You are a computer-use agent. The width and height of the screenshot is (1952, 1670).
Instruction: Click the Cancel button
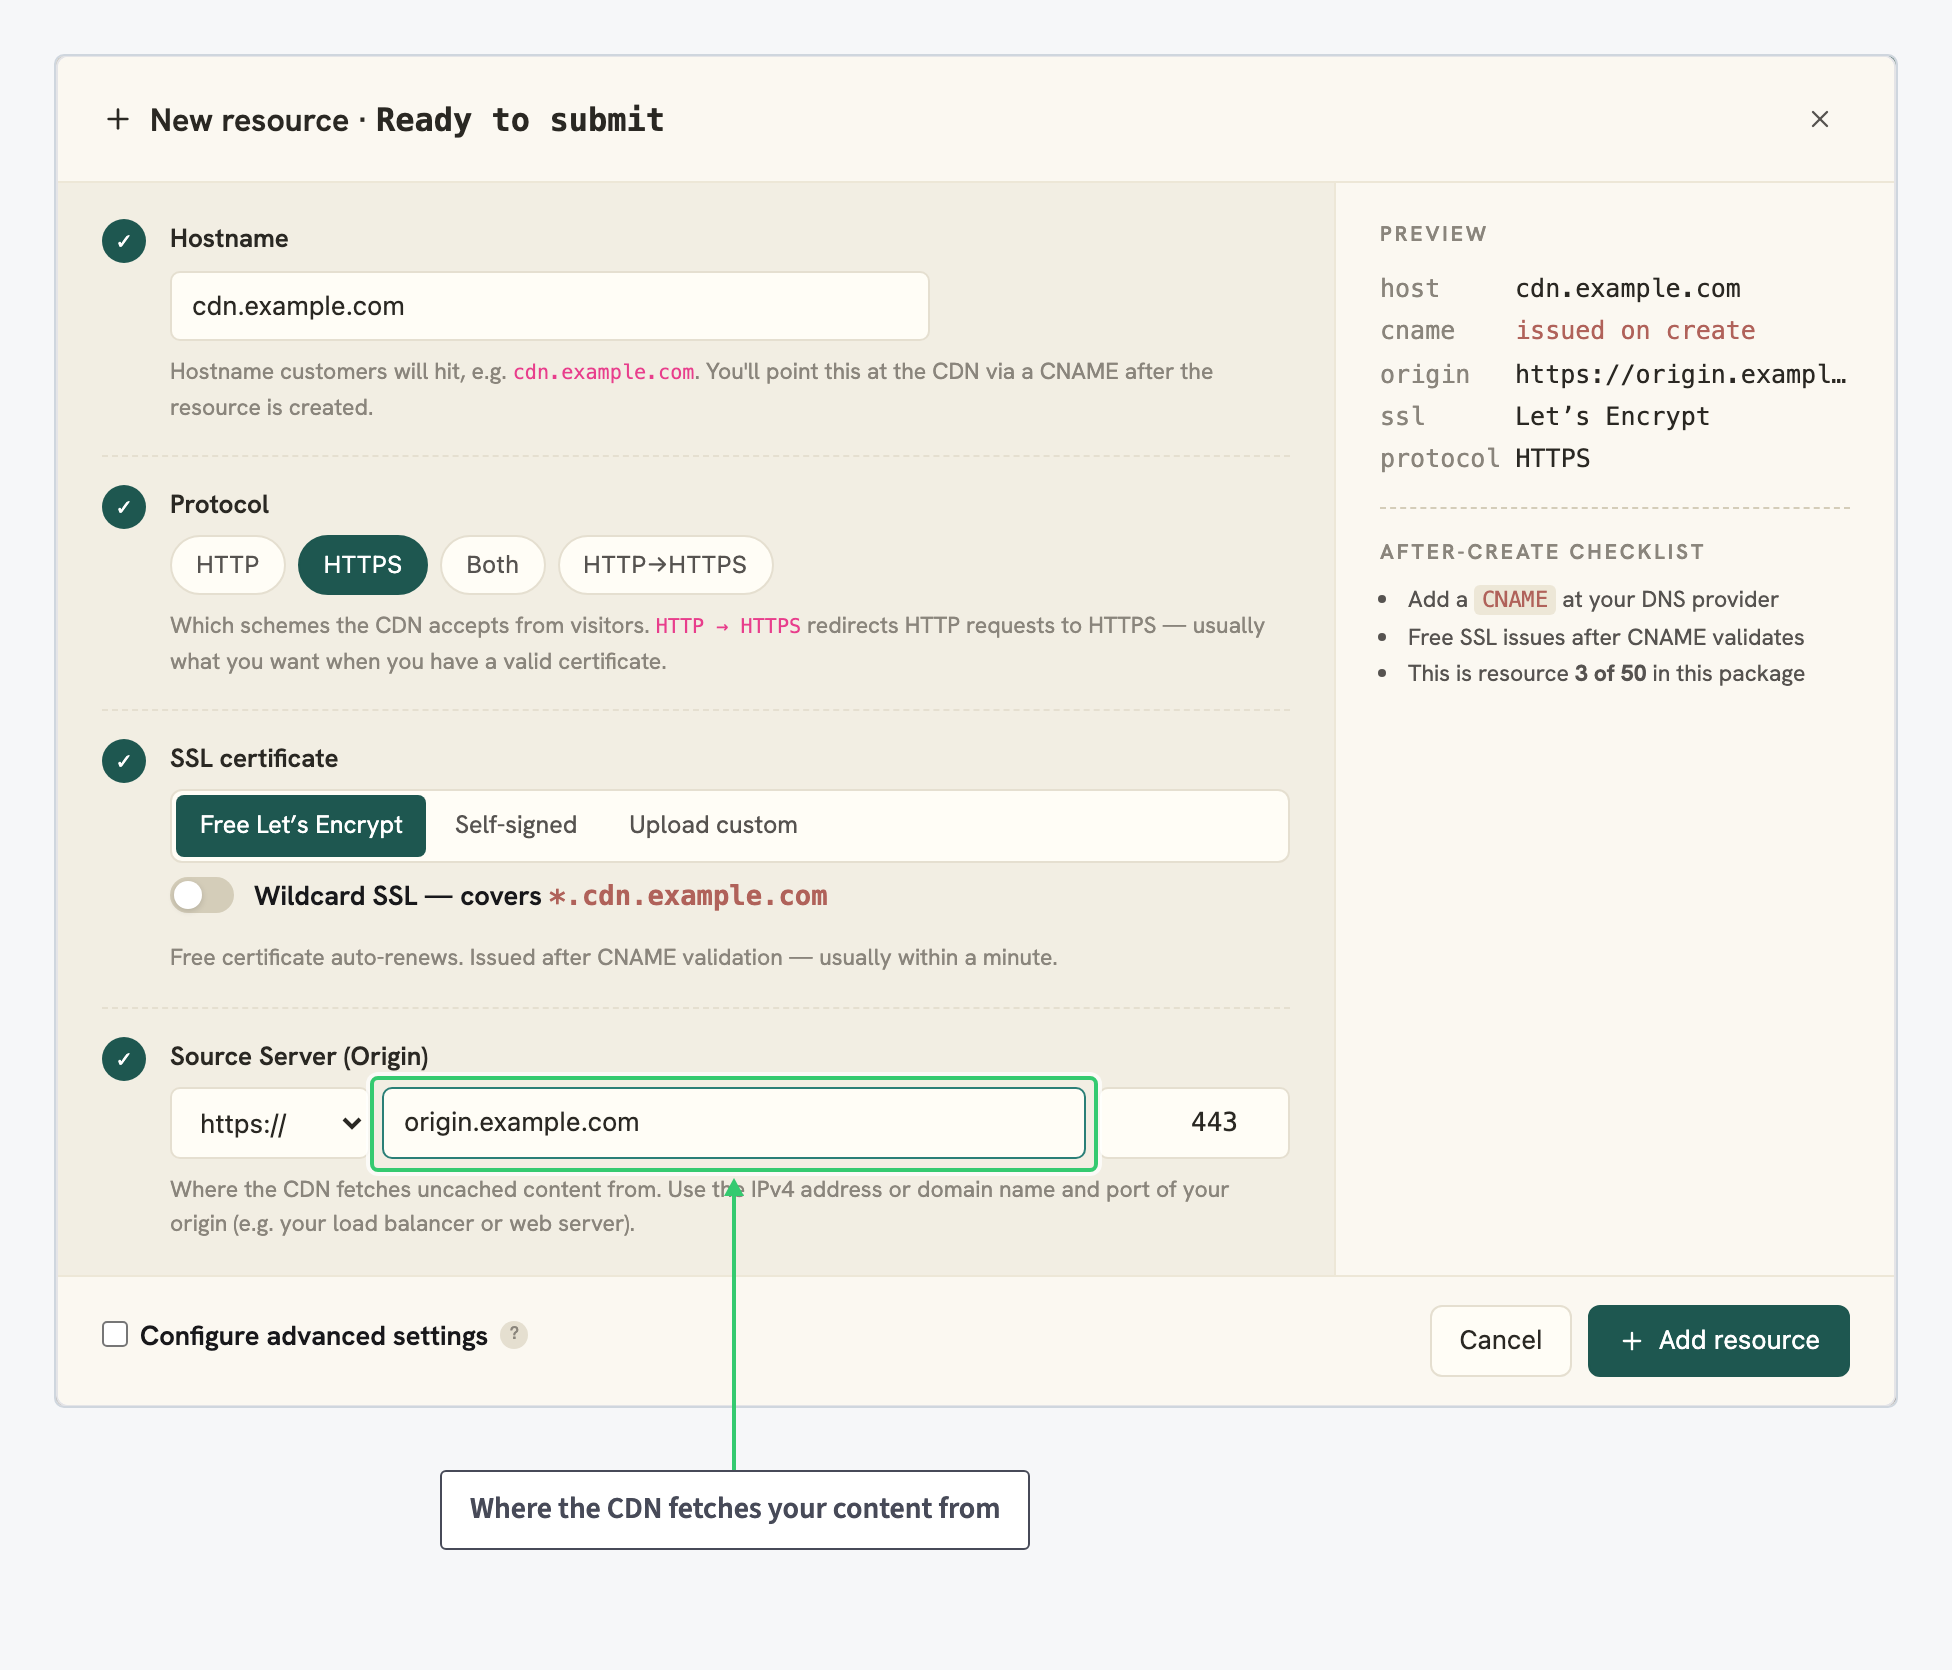pos(1500,1340)
